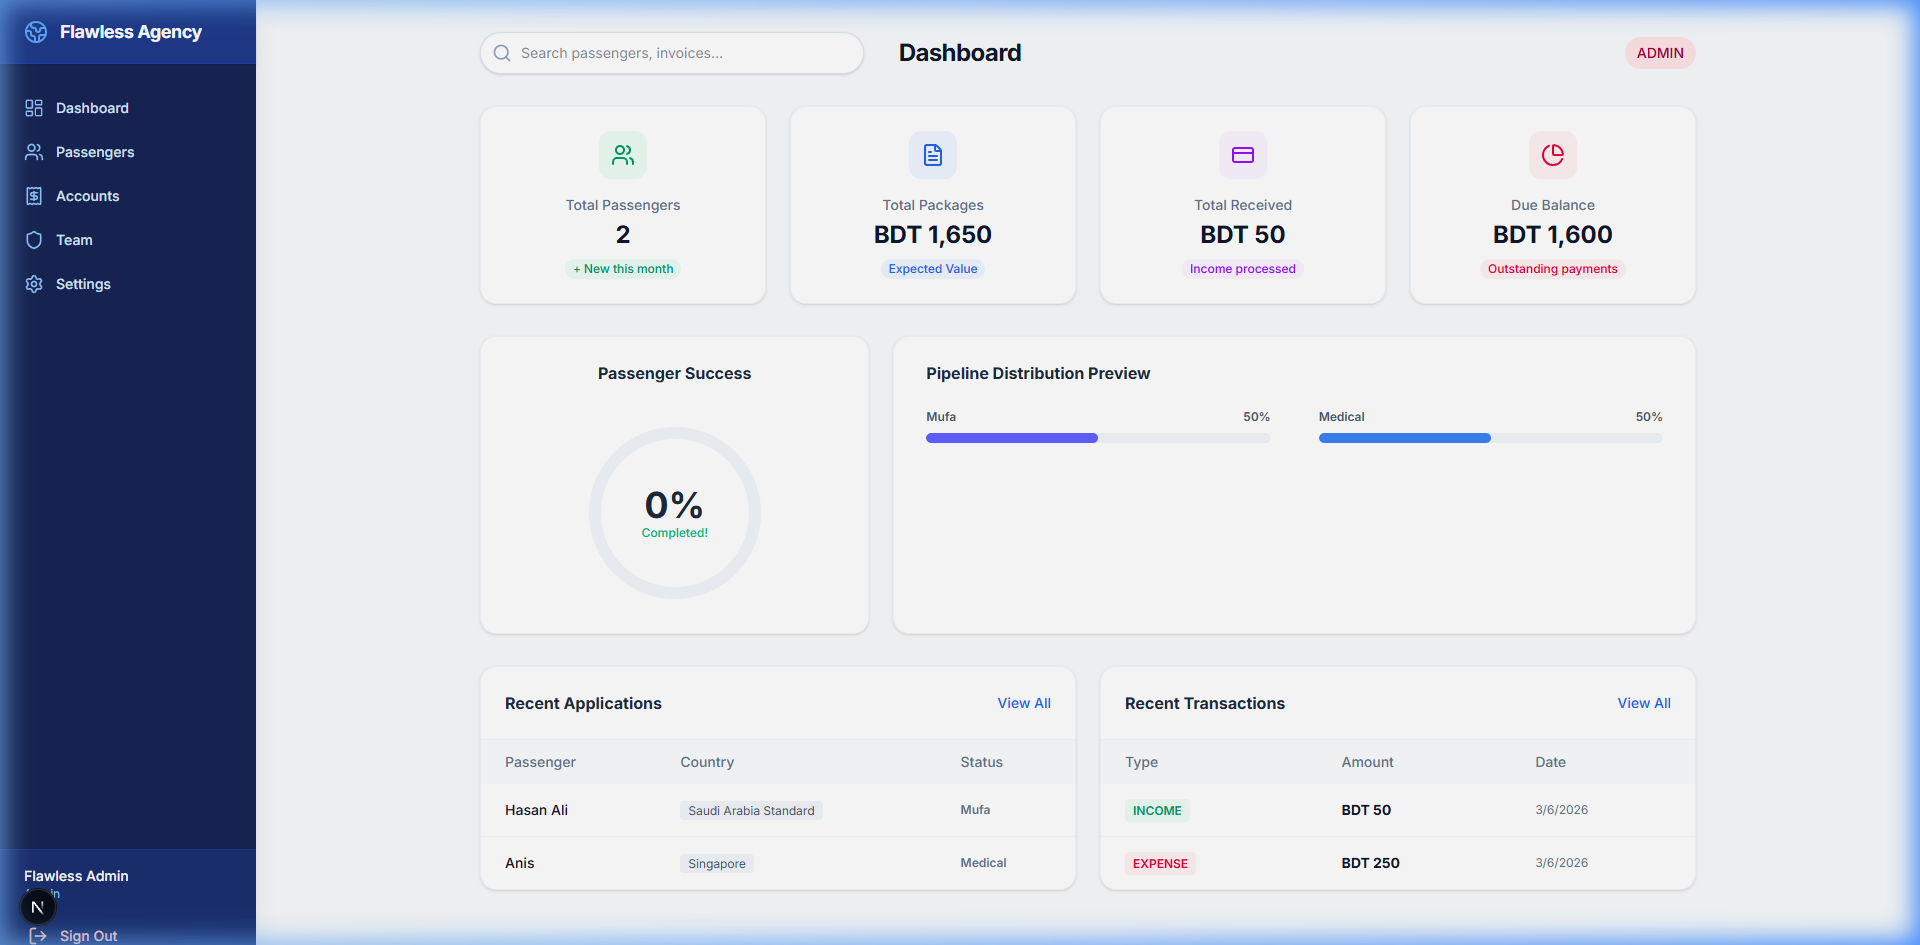Click the round N avatar icon

[x=38, y=907]
